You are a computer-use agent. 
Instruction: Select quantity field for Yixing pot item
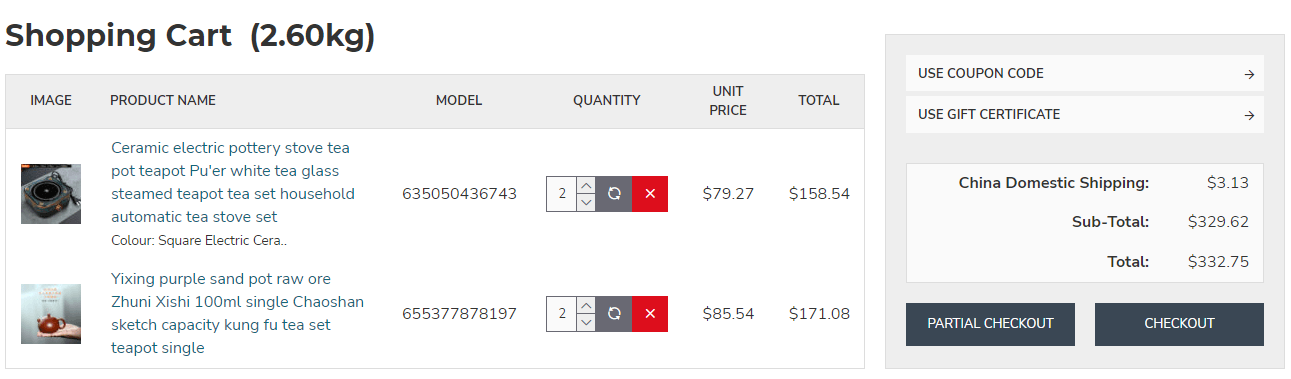click(x=562, y=314)
